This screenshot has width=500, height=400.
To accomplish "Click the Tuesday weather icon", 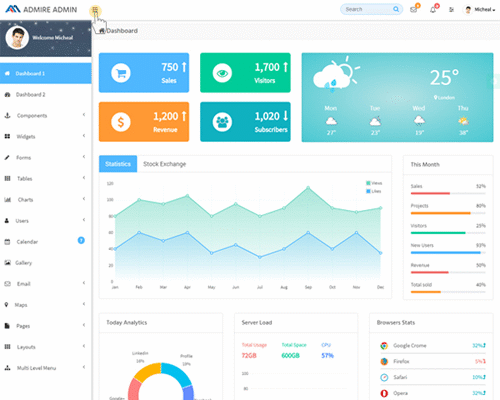I will coord(375,121).
